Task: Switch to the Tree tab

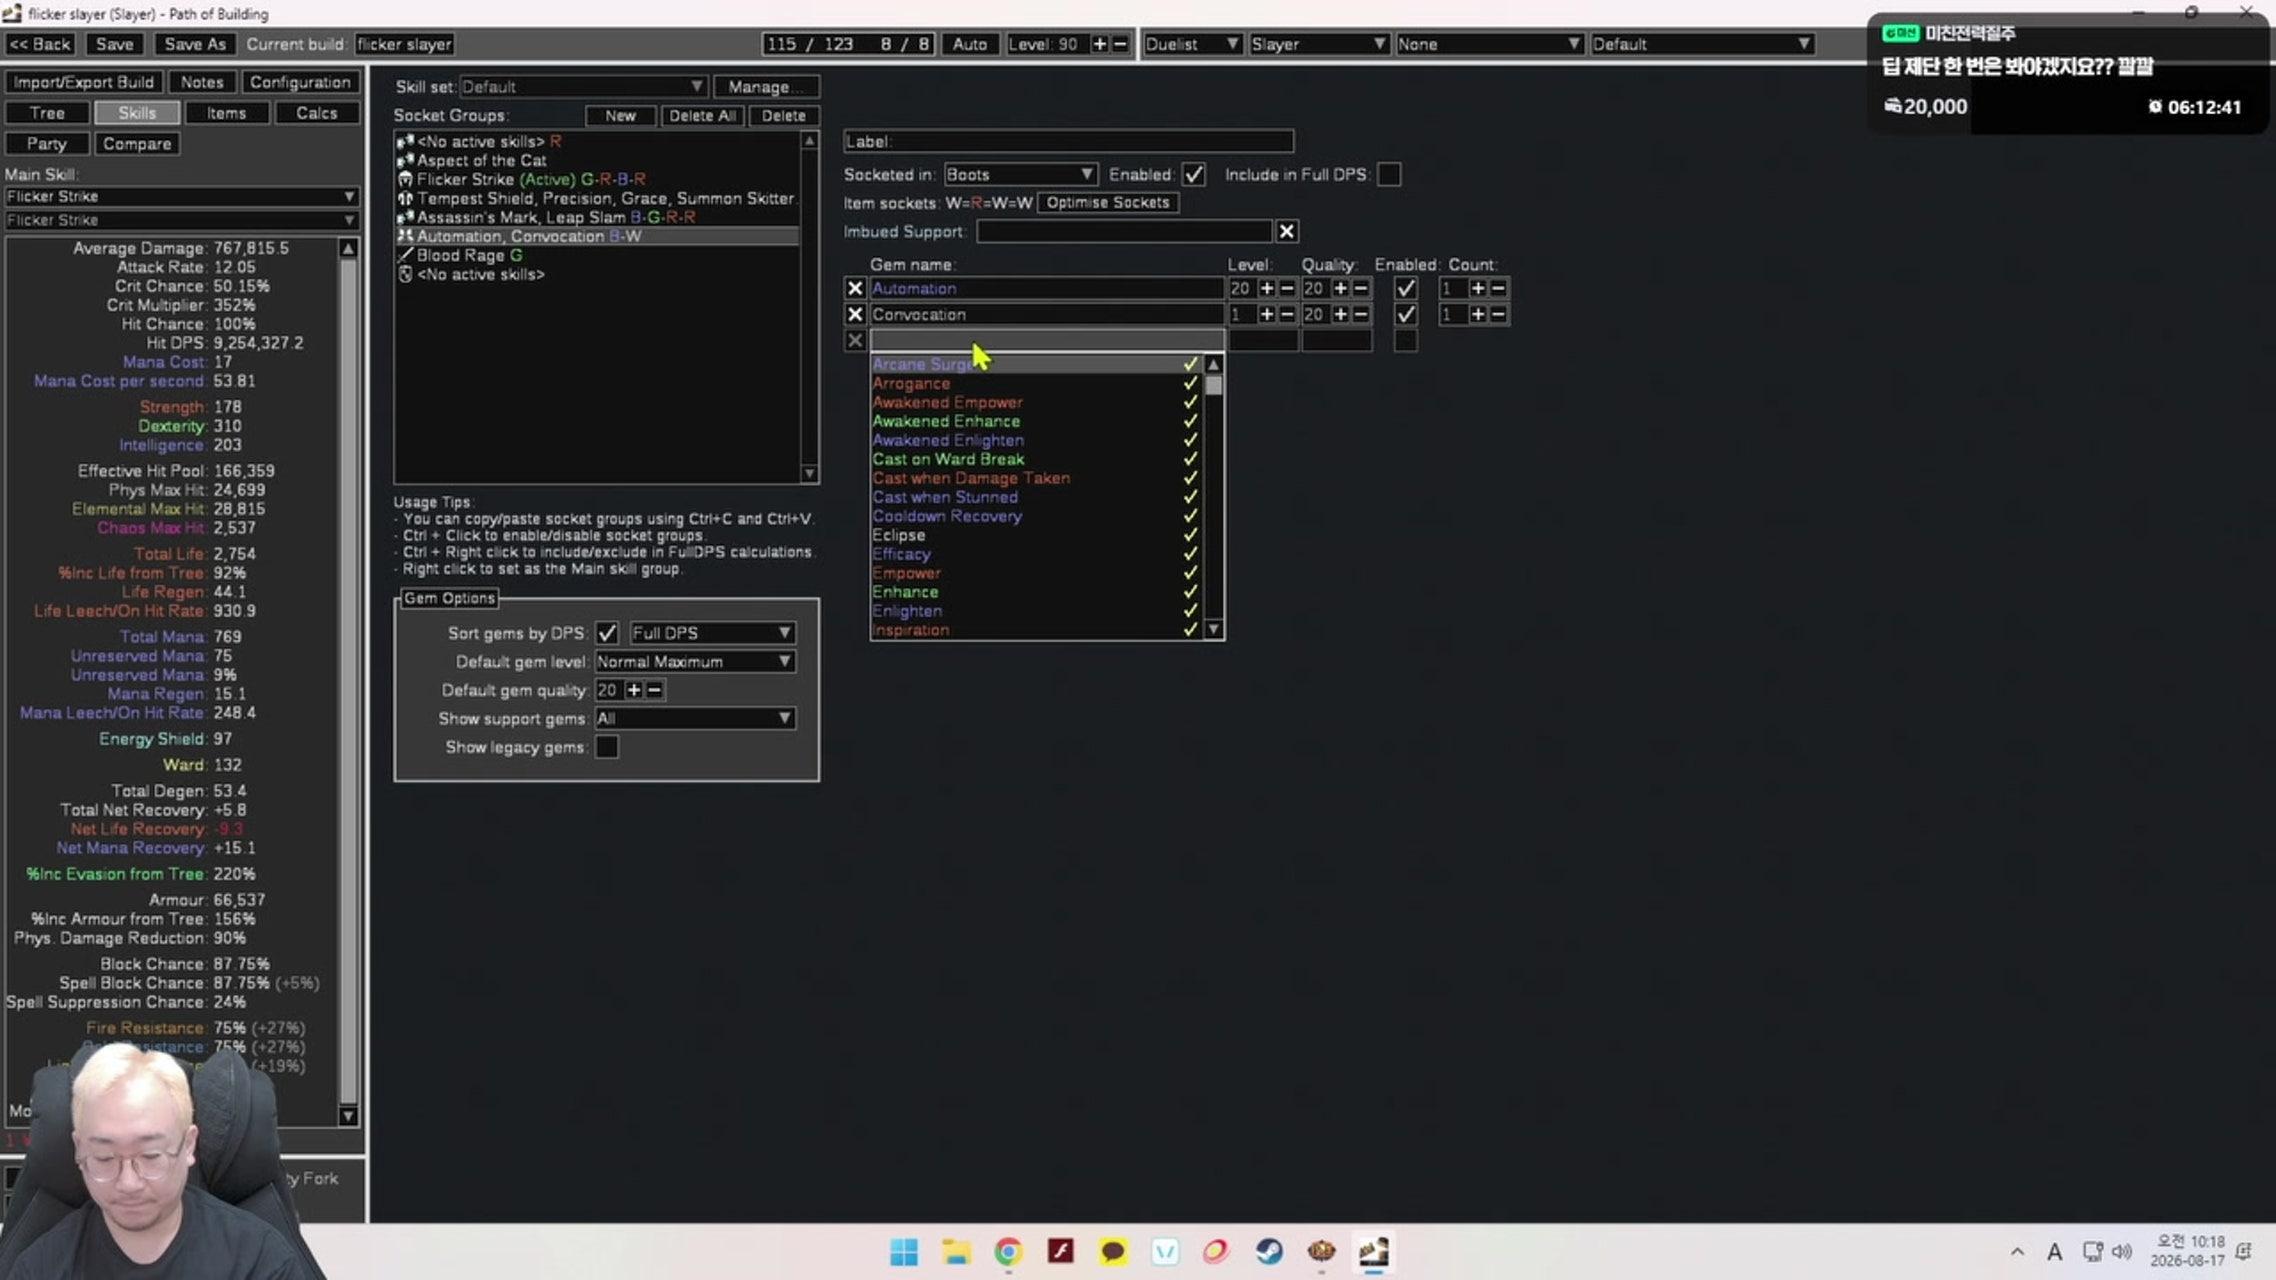Action: 47,113
